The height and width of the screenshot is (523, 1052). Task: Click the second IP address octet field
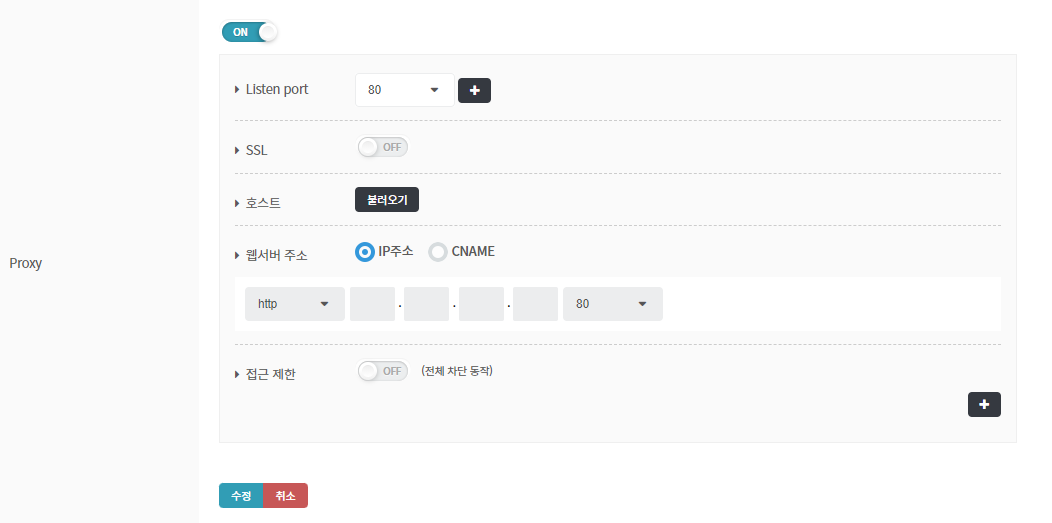(x=427, y=304)
